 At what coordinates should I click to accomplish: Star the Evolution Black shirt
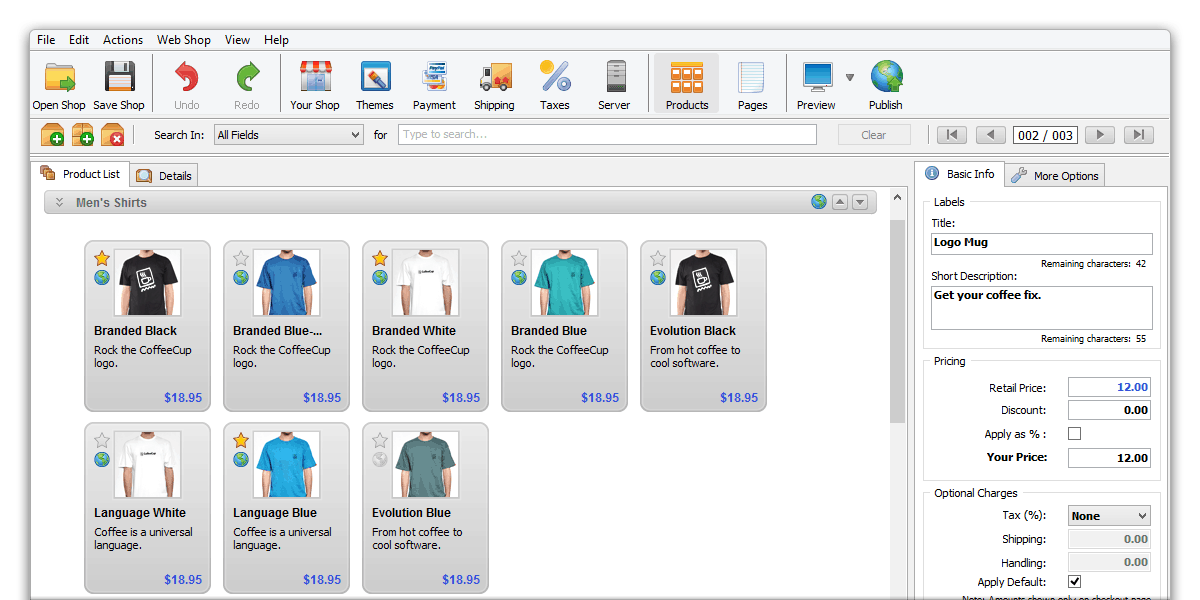[x=658, y=258]
